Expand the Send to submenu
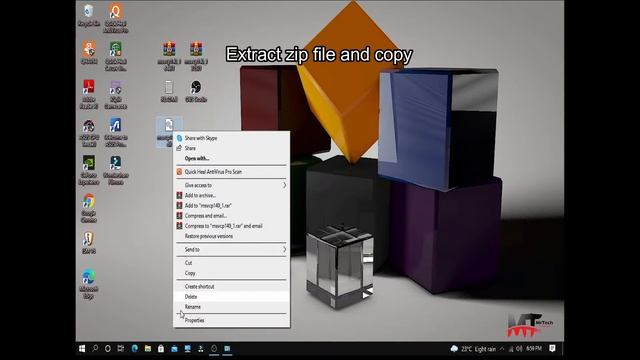 point(231,249)
